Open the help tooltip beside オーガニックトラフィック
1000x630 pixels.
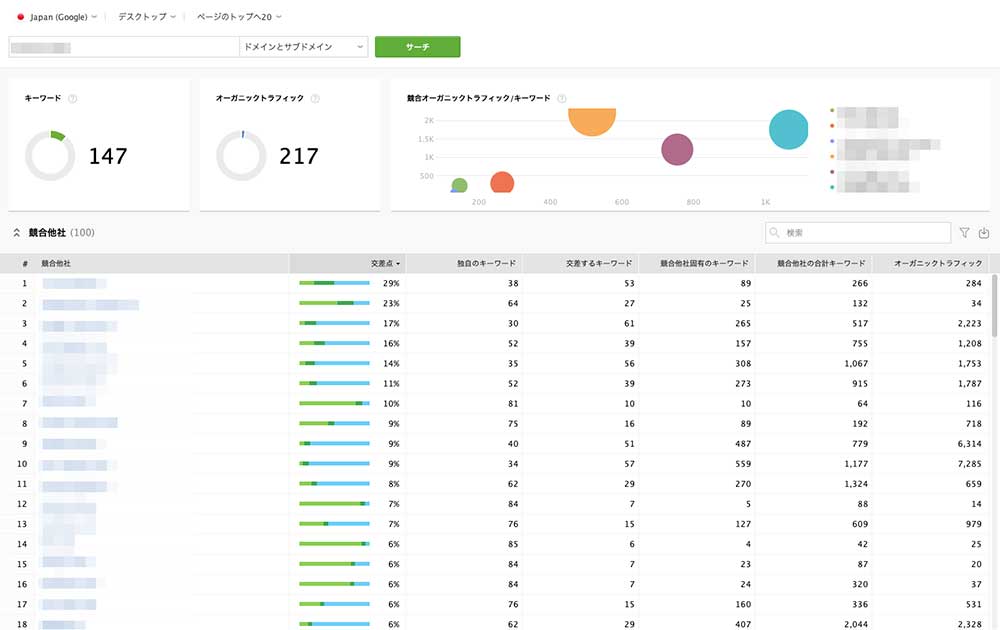(x=317, y=98)
